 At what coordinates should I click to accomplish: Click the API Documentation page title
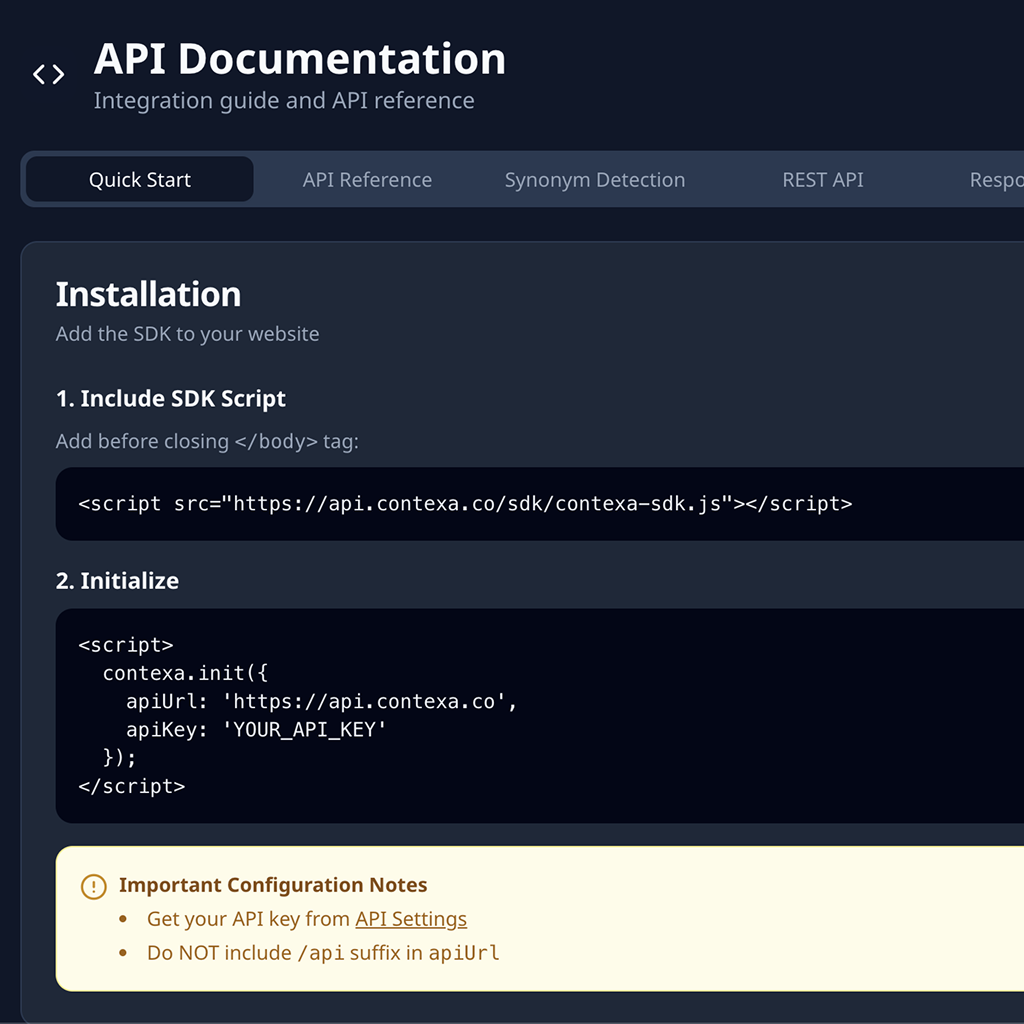pyautogui.click(x=299, y=59)
